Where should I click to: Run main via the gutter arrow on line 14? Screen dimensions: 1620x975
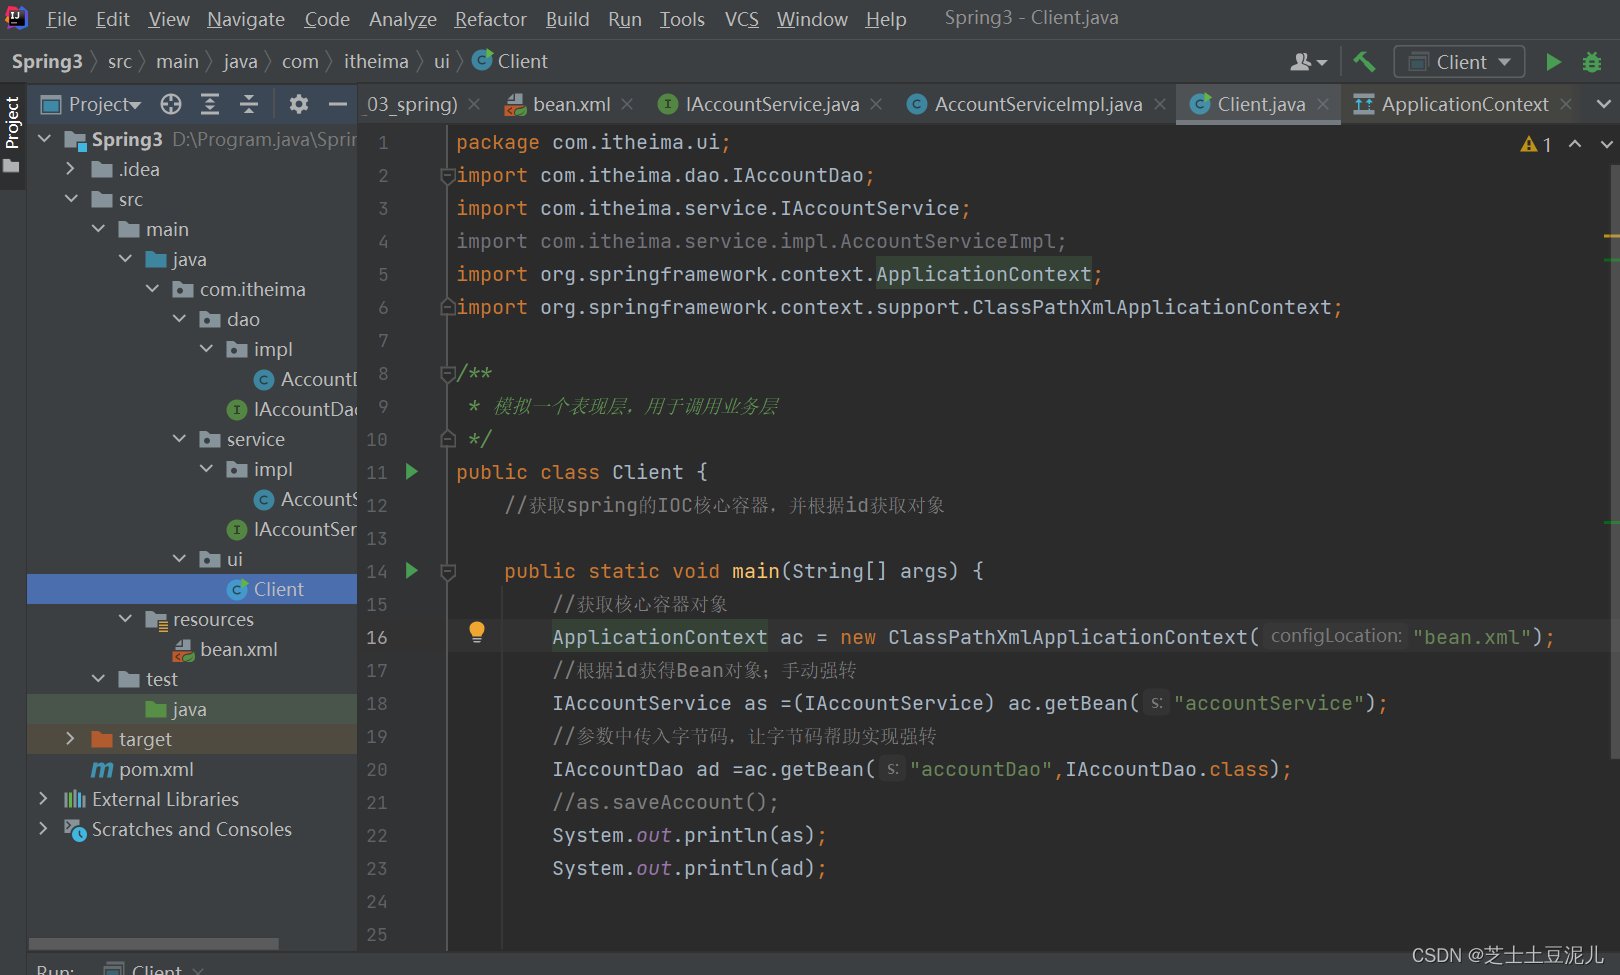(412, 571)
